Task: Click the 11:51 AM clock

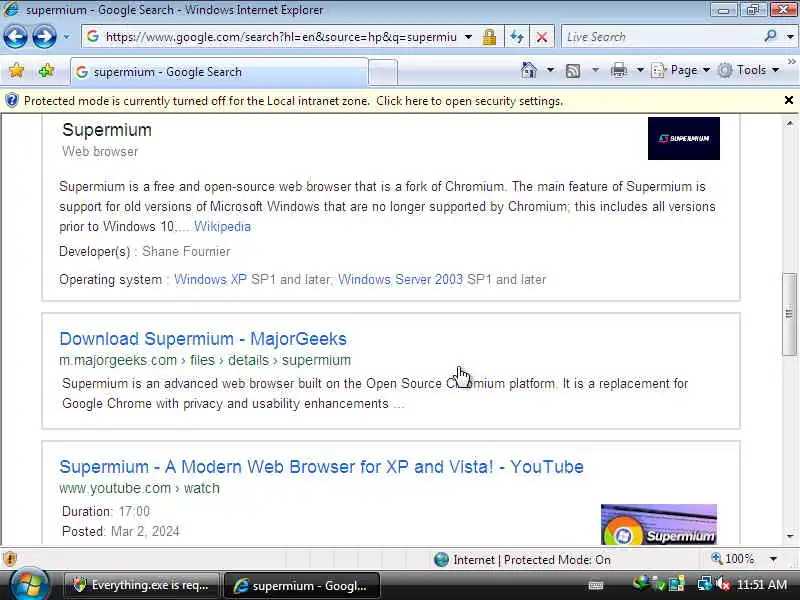Action: [761, 584]
